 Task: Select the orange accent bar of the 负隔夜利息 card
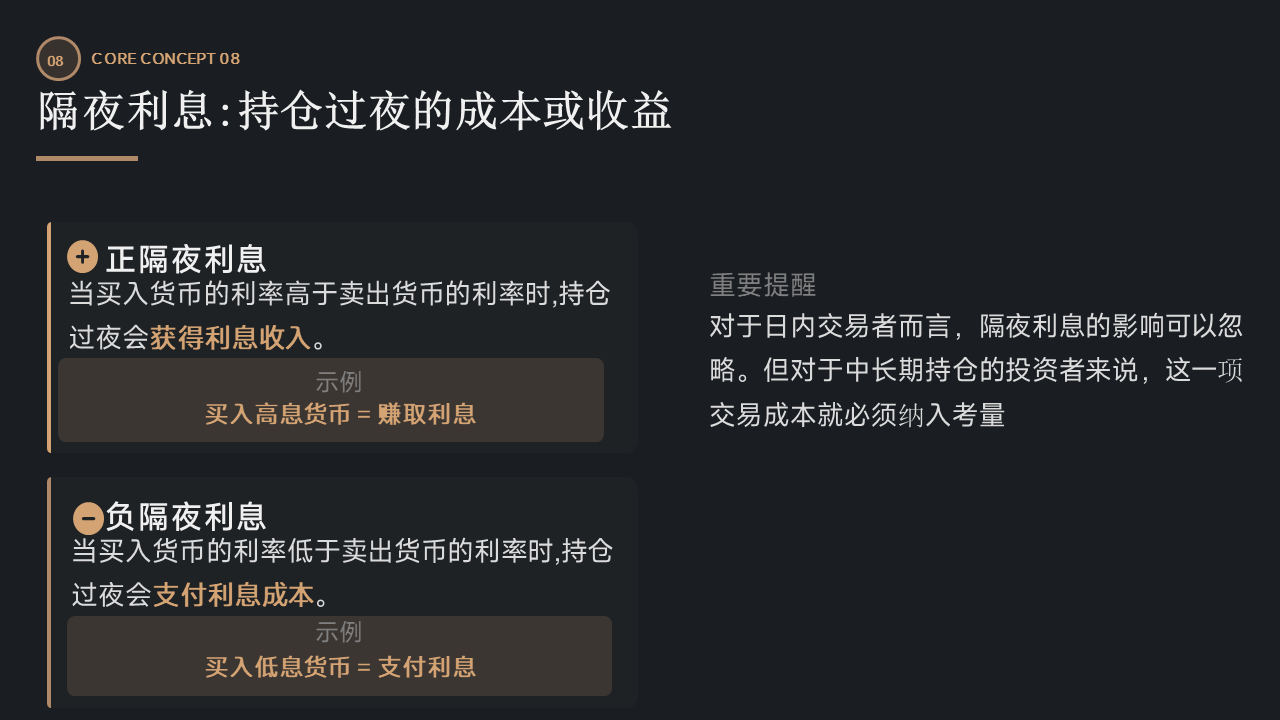pyautogui.click(x=49, y=592)
